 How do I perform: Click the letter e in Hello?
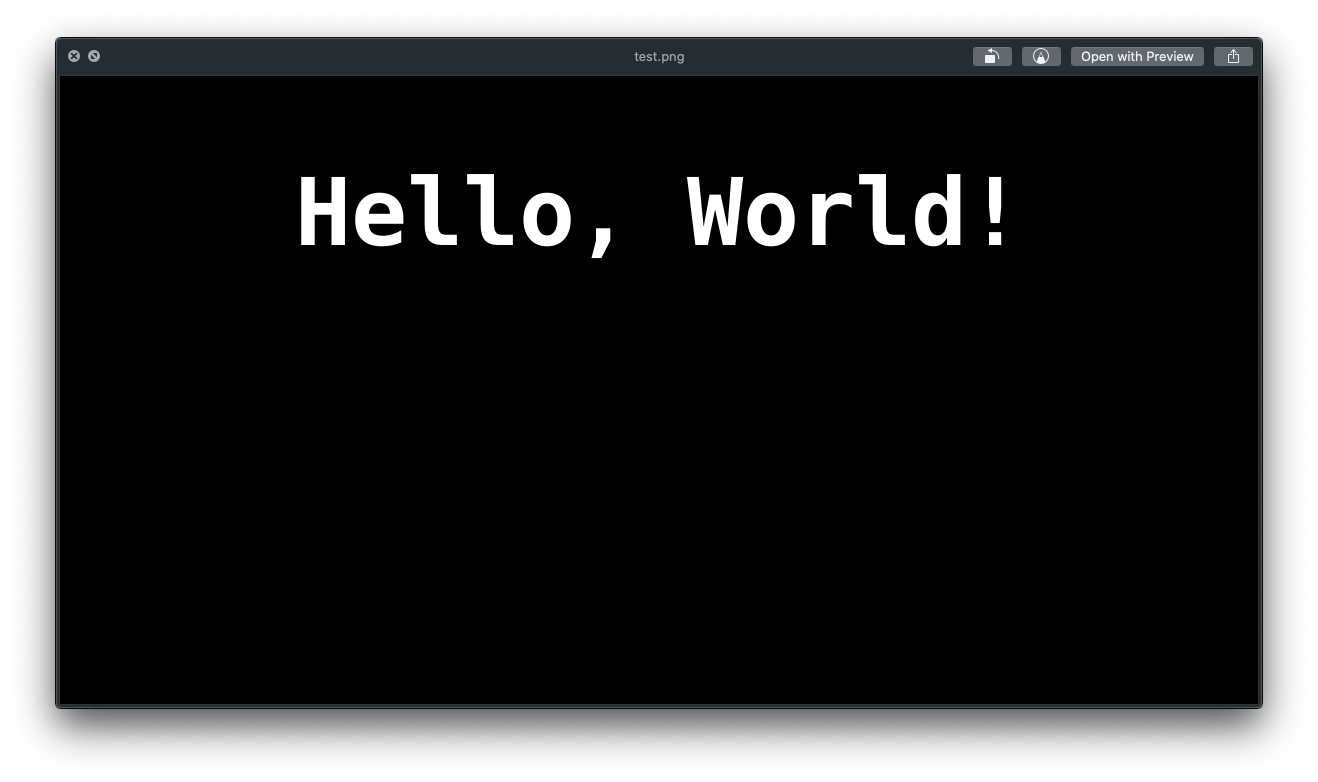380,219
